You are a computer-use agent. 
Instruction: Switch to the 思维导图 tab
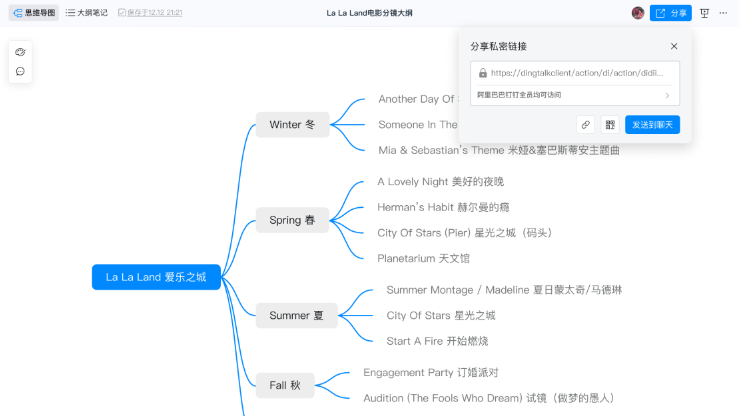[x=34, y=13]
